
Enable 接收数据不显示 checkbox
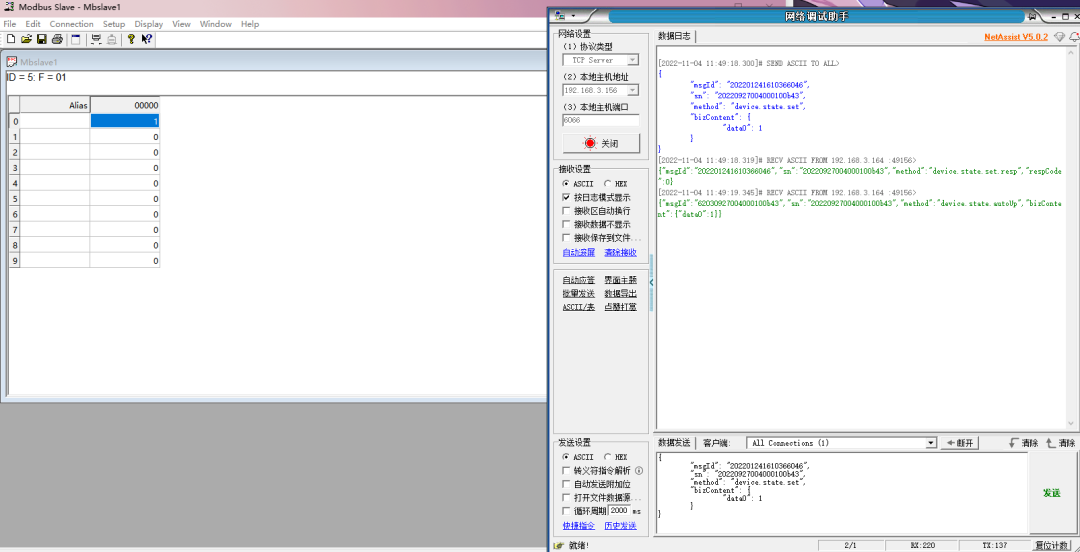click(x=566, y=224)
